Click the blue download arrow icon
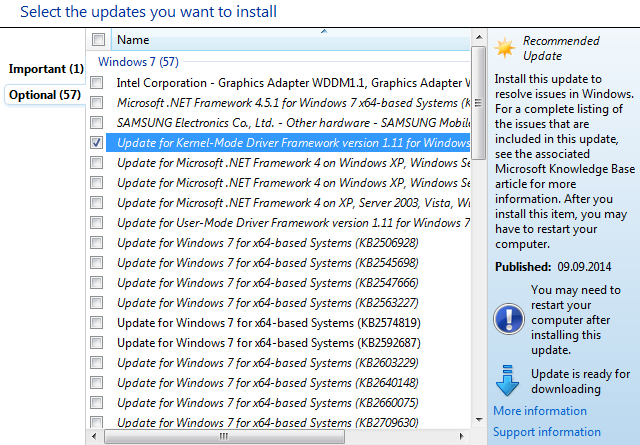 coord(508,381)
